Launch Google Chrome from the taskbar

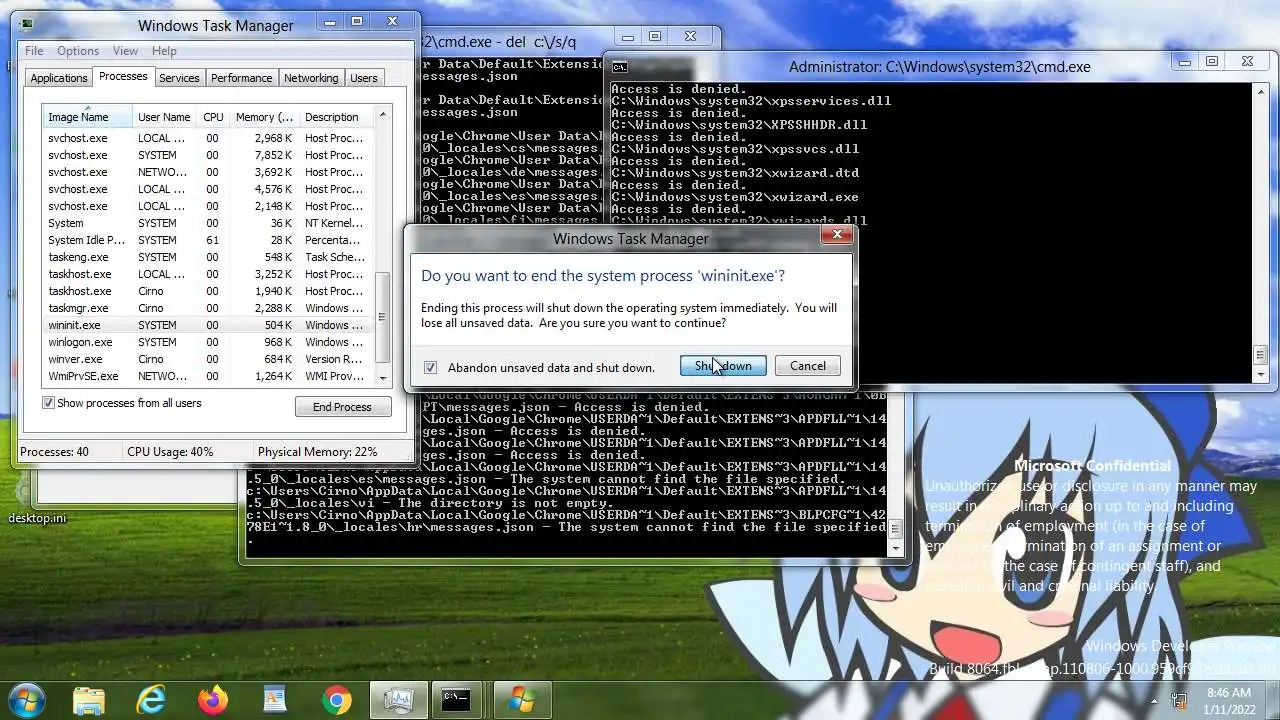click(337, 699)
